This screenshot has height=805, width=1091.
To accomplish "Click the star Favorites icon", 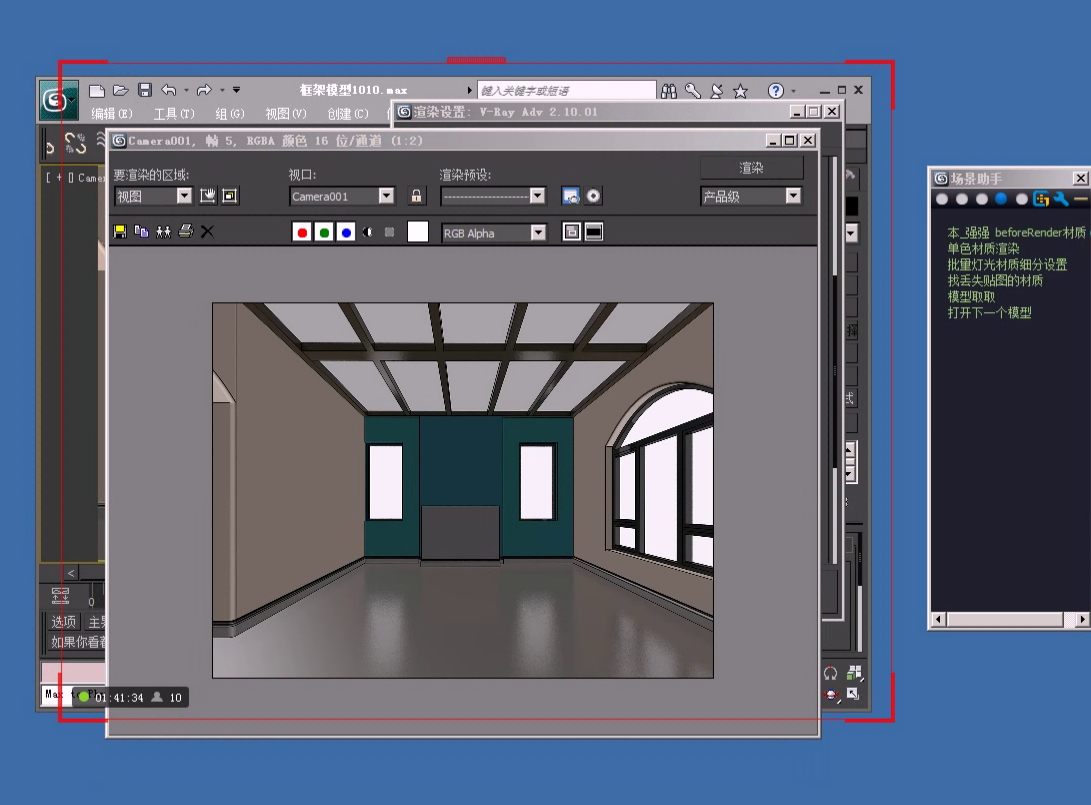I will (x=740, y=90).
